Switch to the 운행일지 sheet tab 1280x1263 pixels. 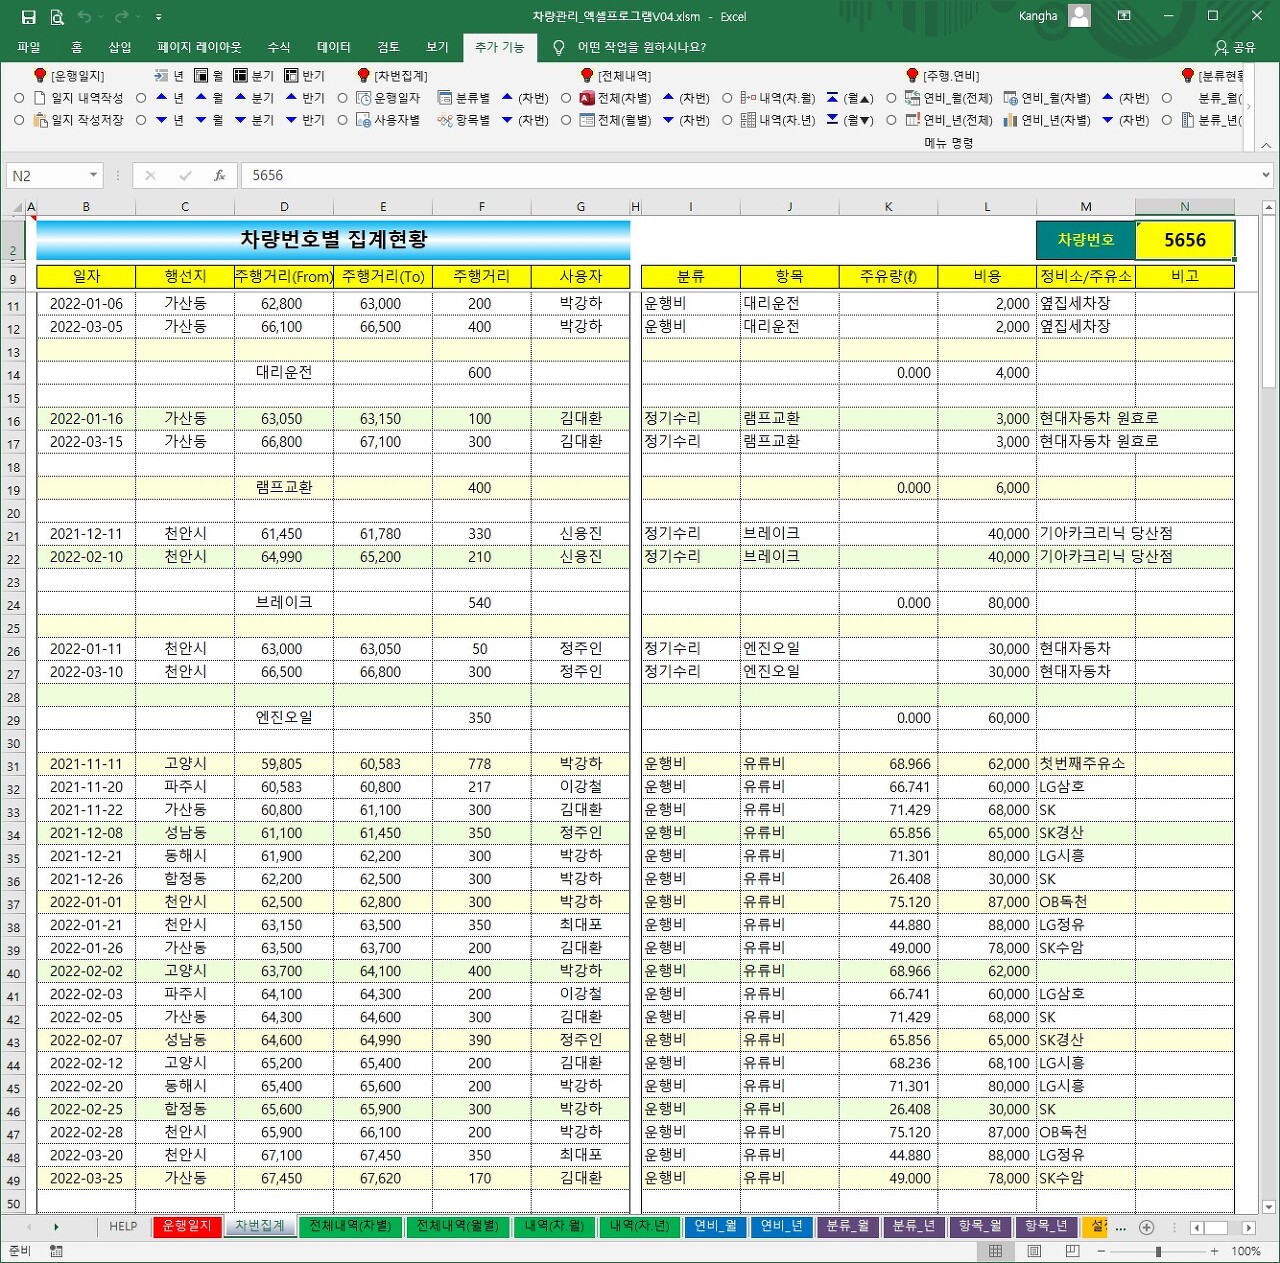pyautogui.click(x=187, y=1226)
